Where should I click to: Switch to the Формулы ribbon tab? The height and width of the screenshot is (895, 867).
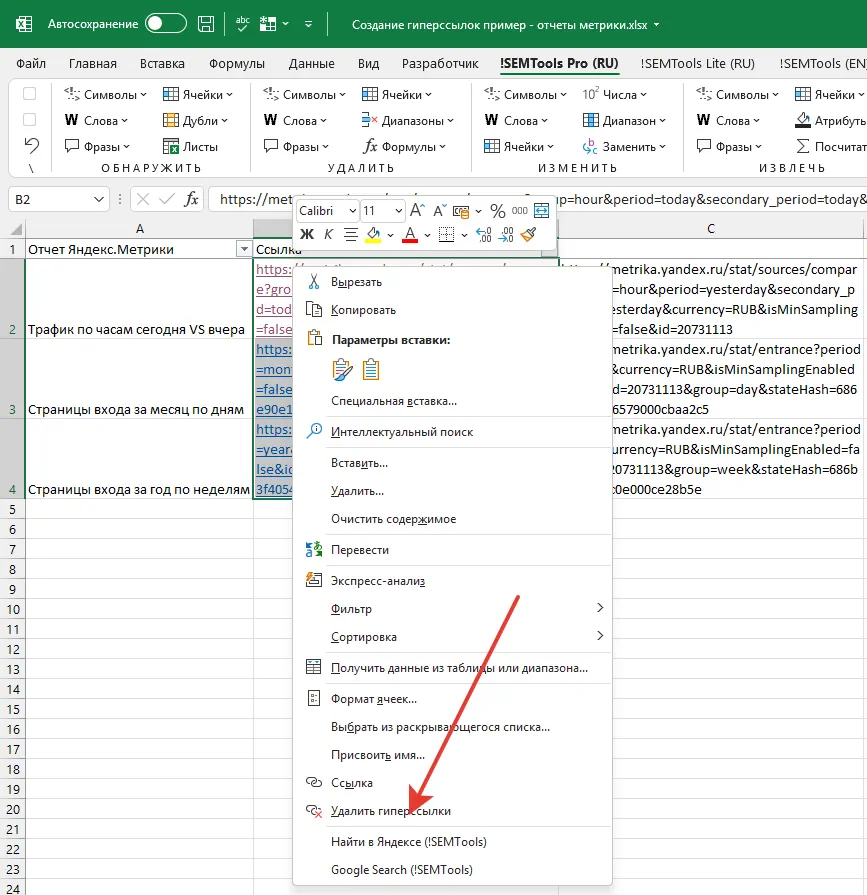point(236,63)
